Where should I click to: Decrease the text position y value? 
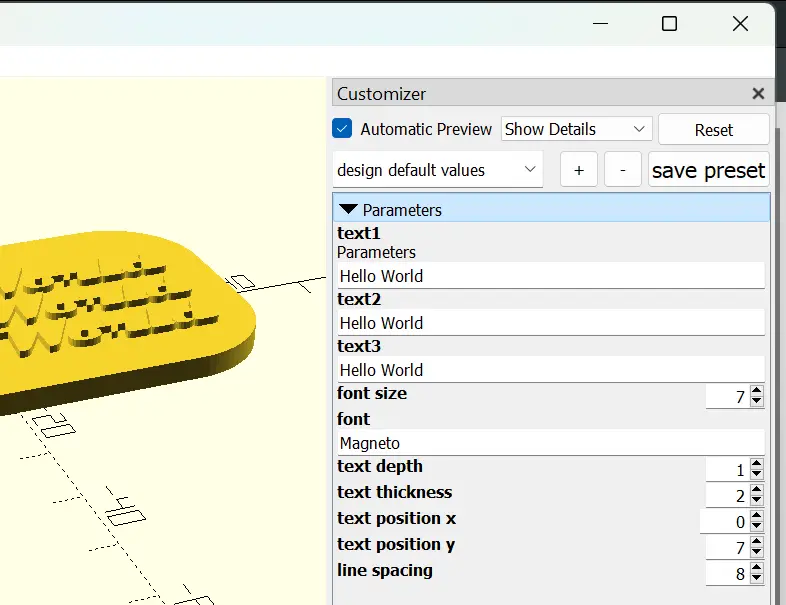coord(757,552)
